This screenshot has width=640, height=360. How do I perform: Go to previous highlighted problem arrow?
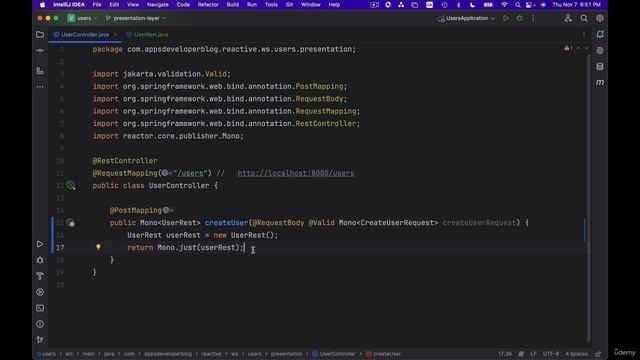(x=578, y=49)
